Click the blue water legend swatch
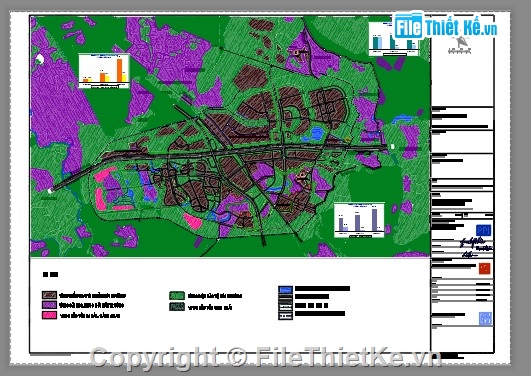Screen dimensions: 531x376 [x=285, y=290]
